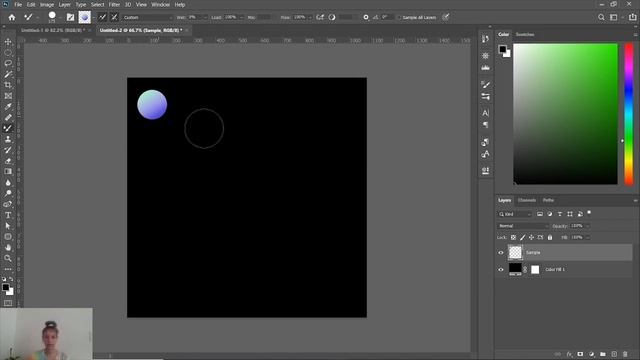Select the Dodge tool
This screenshot has width=640, height=360.
(8, 193)
